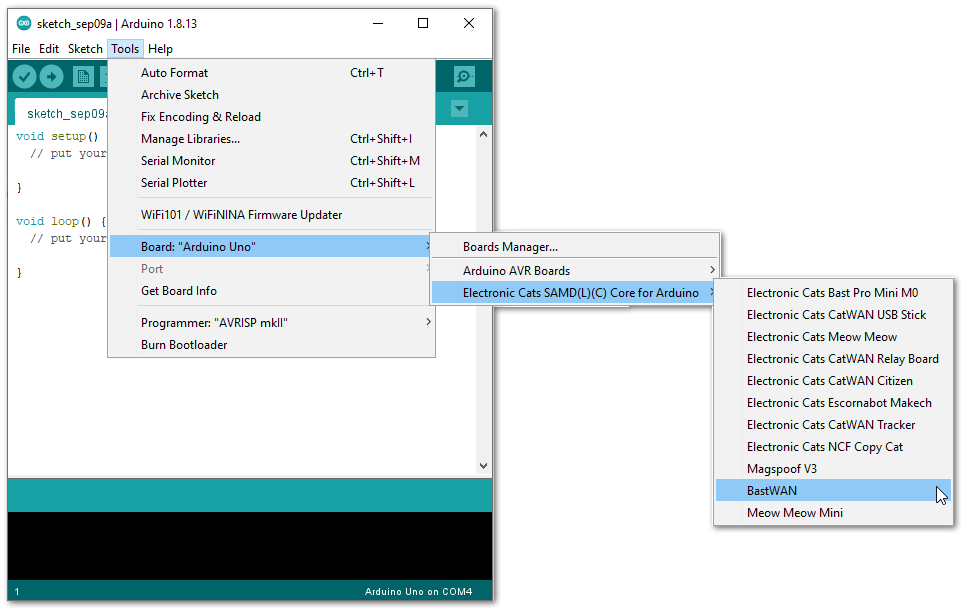Choose Burn Bootloader
The height and width of the screenshot is (613, 965).
271,345
